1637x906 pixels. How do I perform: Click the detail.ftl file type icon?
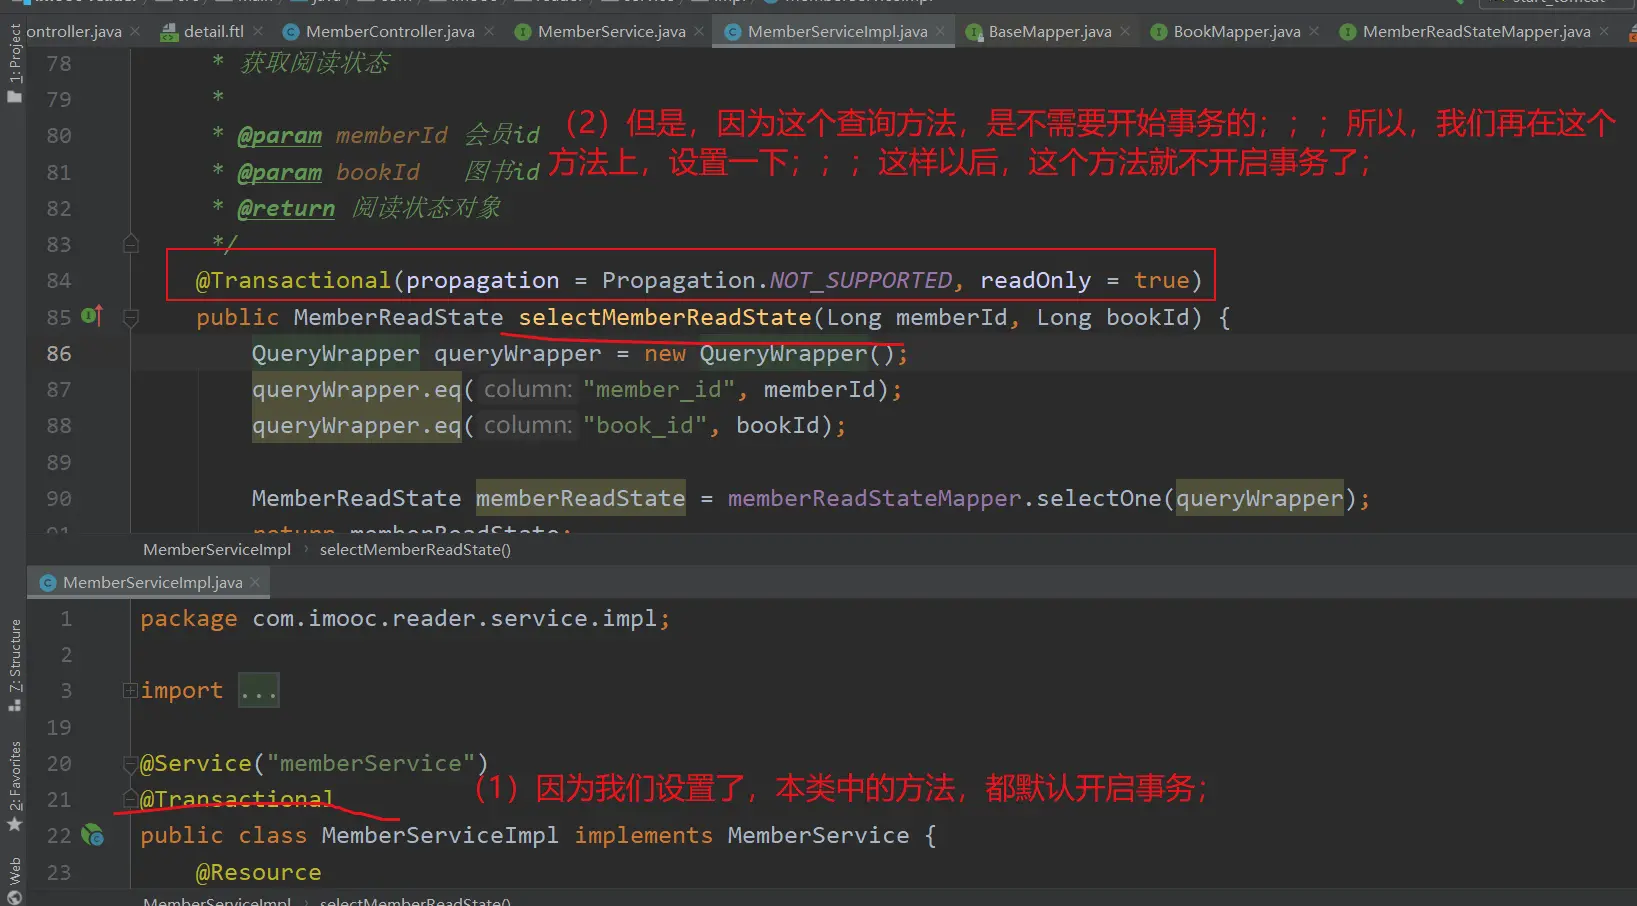169,32
